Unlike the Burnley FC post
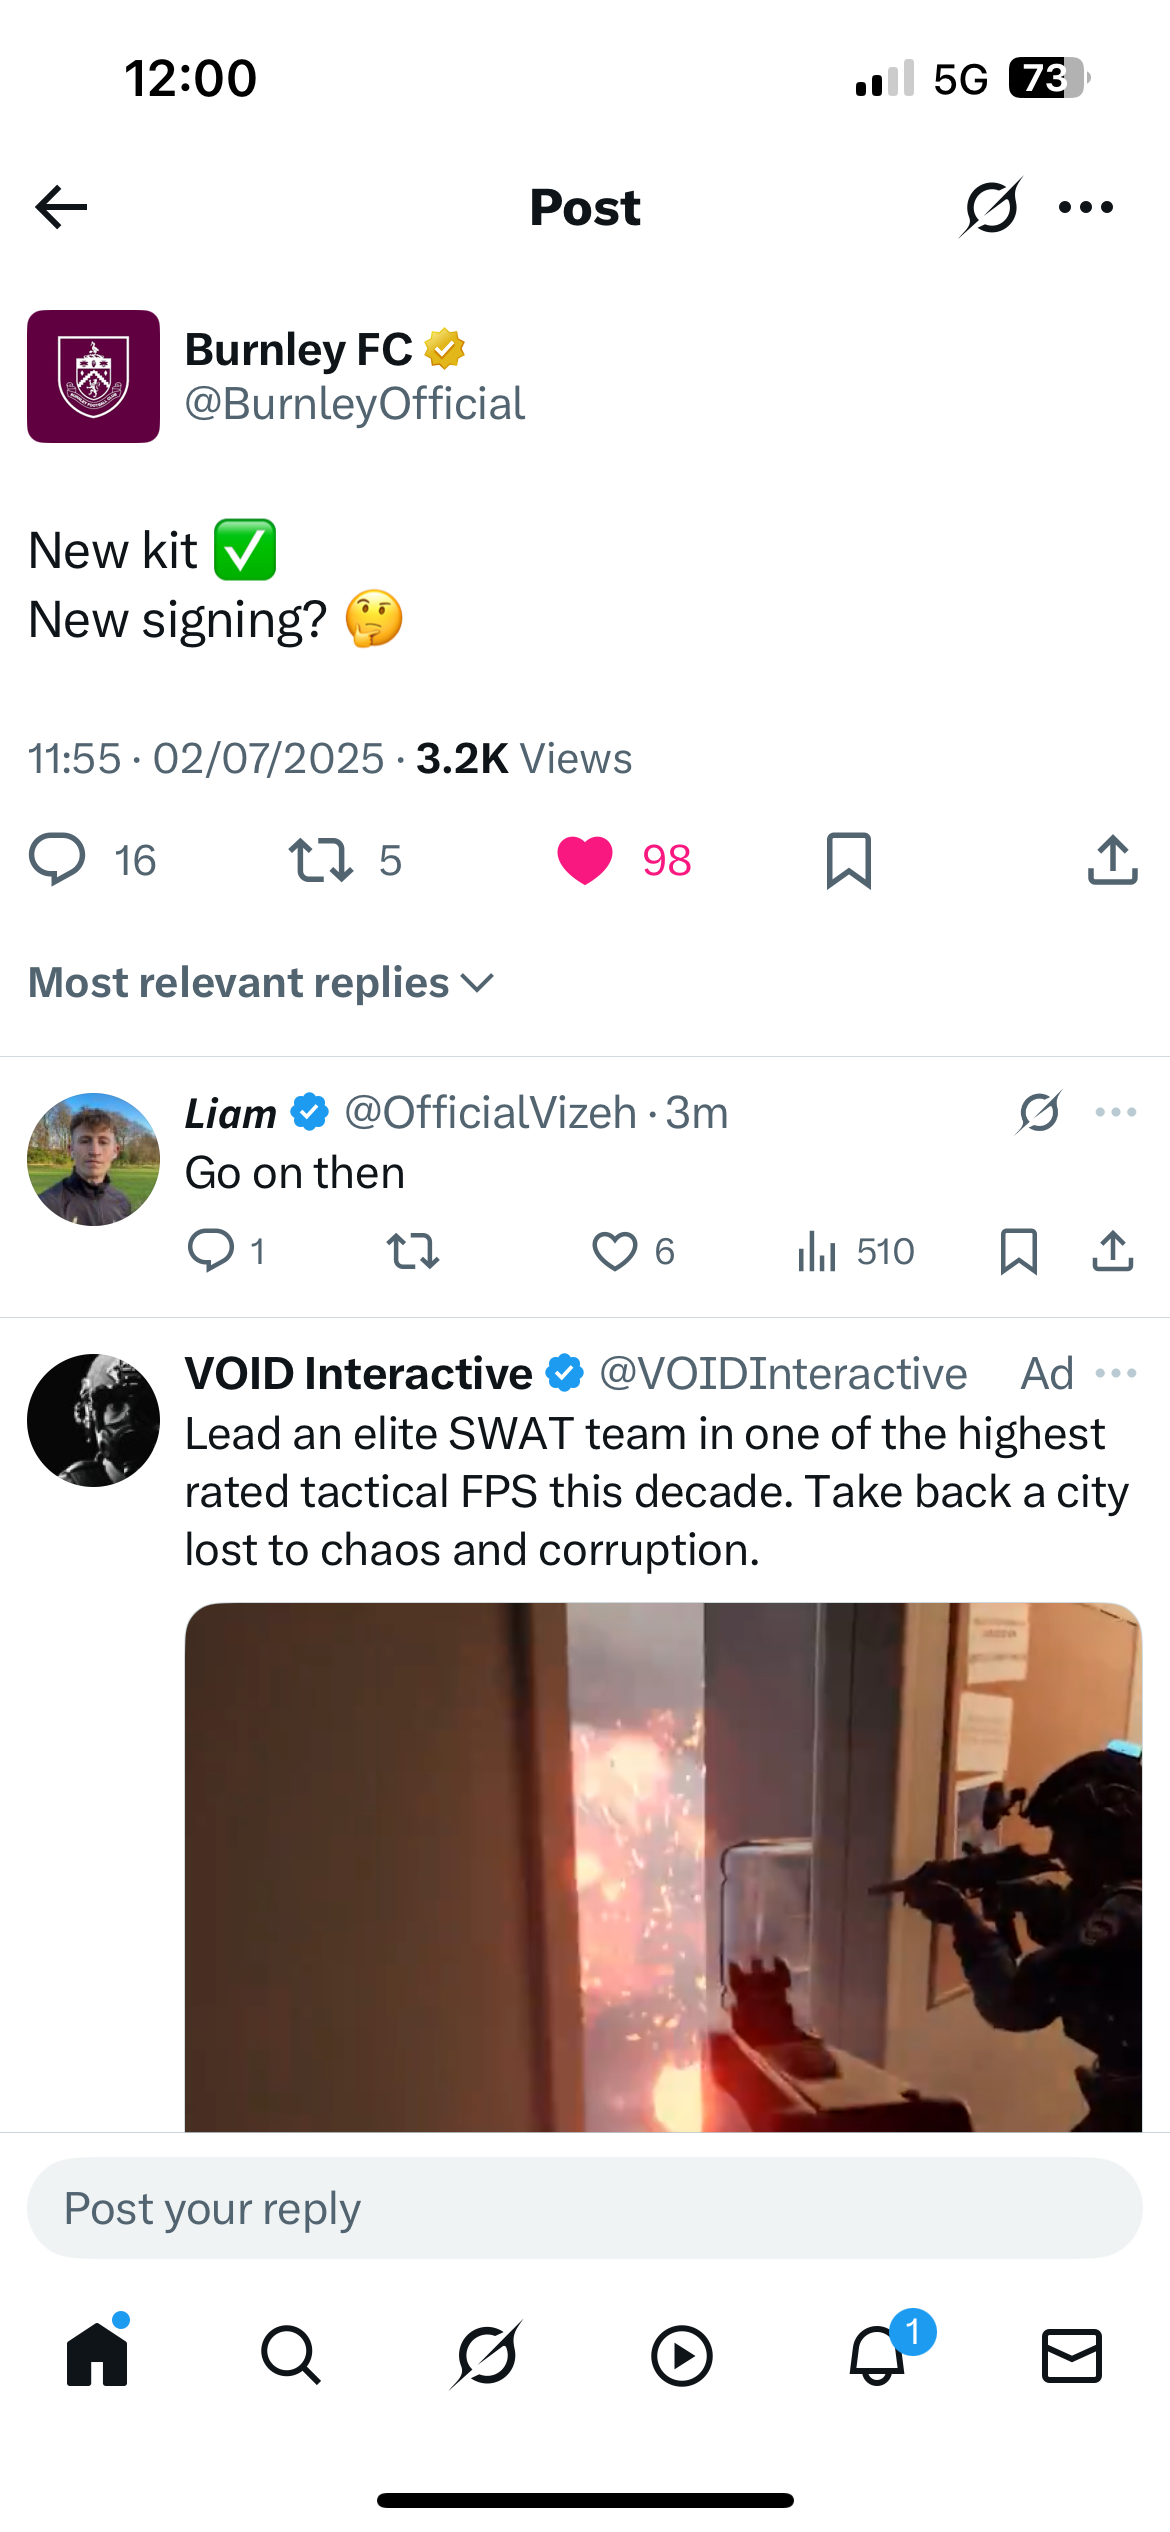The width and height of the screenshot is (1170, 2532). pos(585,859)
